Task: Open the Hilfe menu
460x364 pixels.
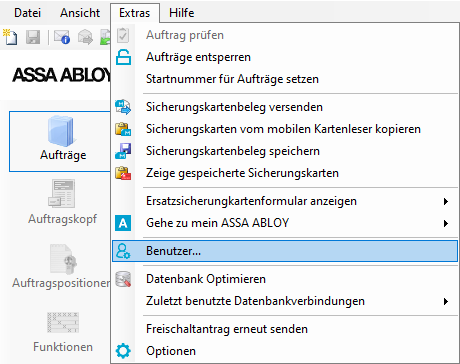Action: [x=181, y=13]
